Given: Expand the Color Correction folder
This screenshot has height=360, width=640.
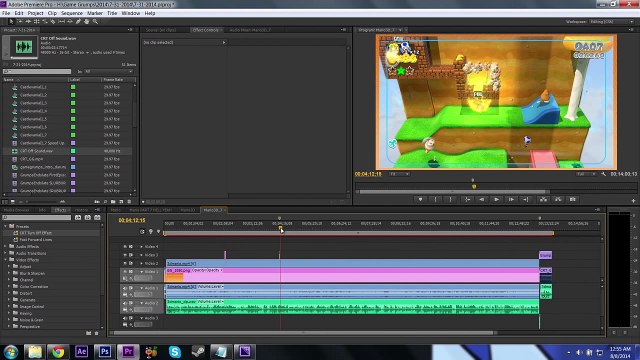Looking at the screenshot, I should [9, 287].
